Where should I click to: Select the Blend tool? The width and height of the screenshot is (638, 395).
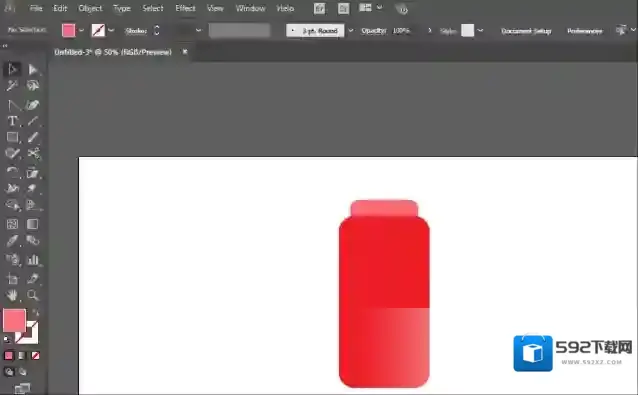point(33,241)
